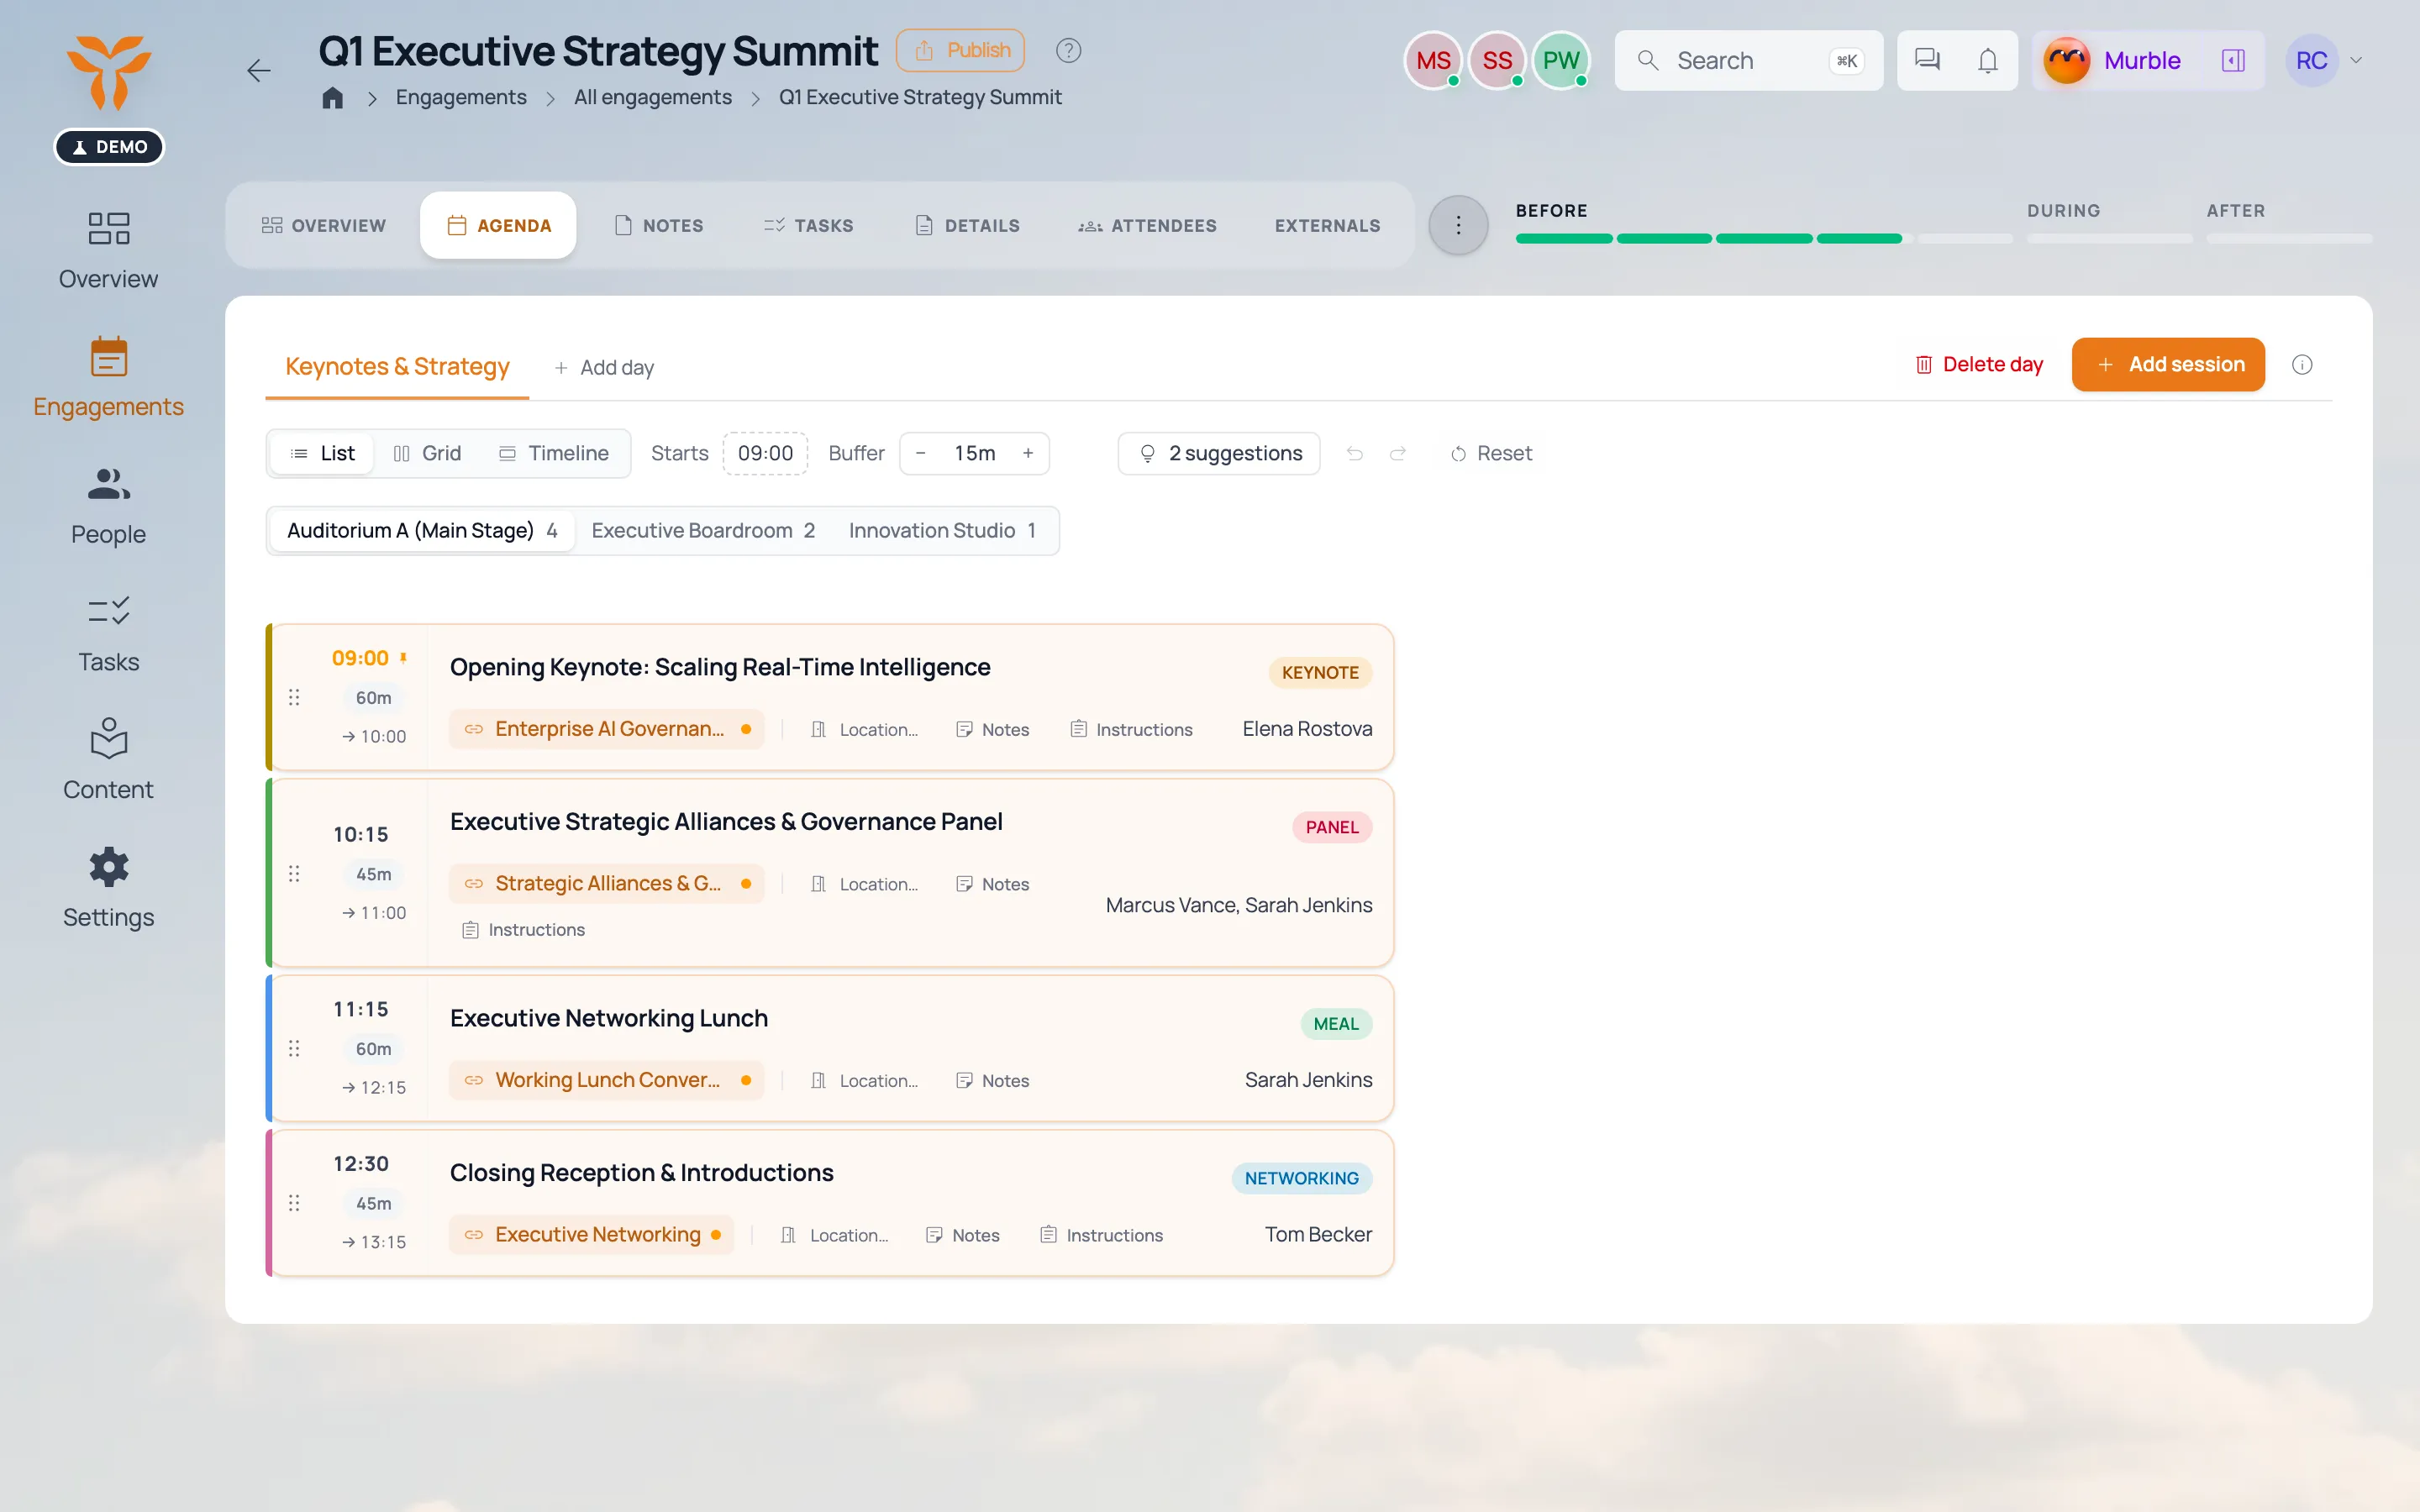Open the notifications bell
The image size is (2420, 1512).
pyautogui.click(x=1988, y=60)
